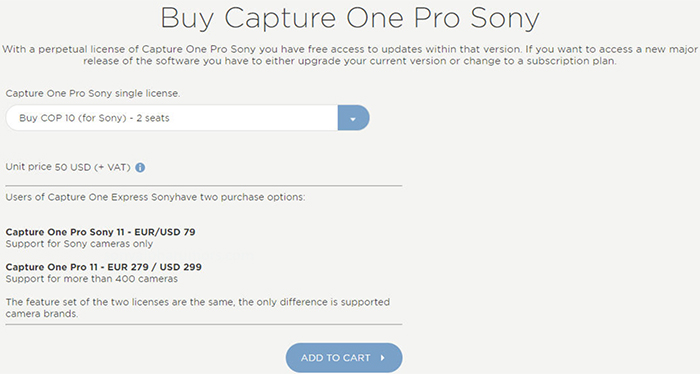Click "Support for Sony cameras only" text
Image resolution: width=700 pixels, height=374 pixels.
click(x=79, y=244)
